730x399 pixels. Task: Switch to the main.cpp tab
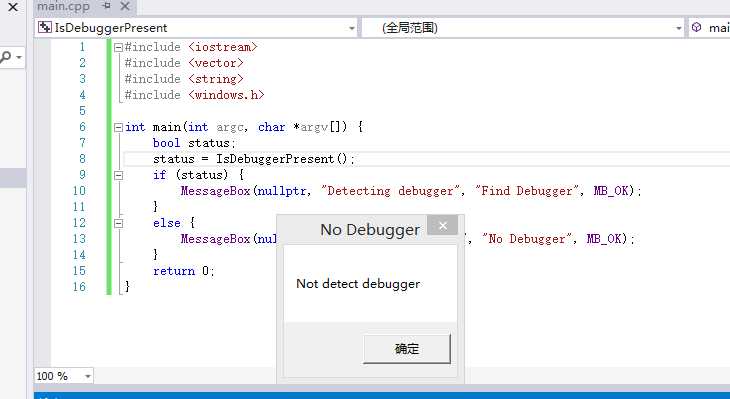pyautogui.click(x=63, y=7)
